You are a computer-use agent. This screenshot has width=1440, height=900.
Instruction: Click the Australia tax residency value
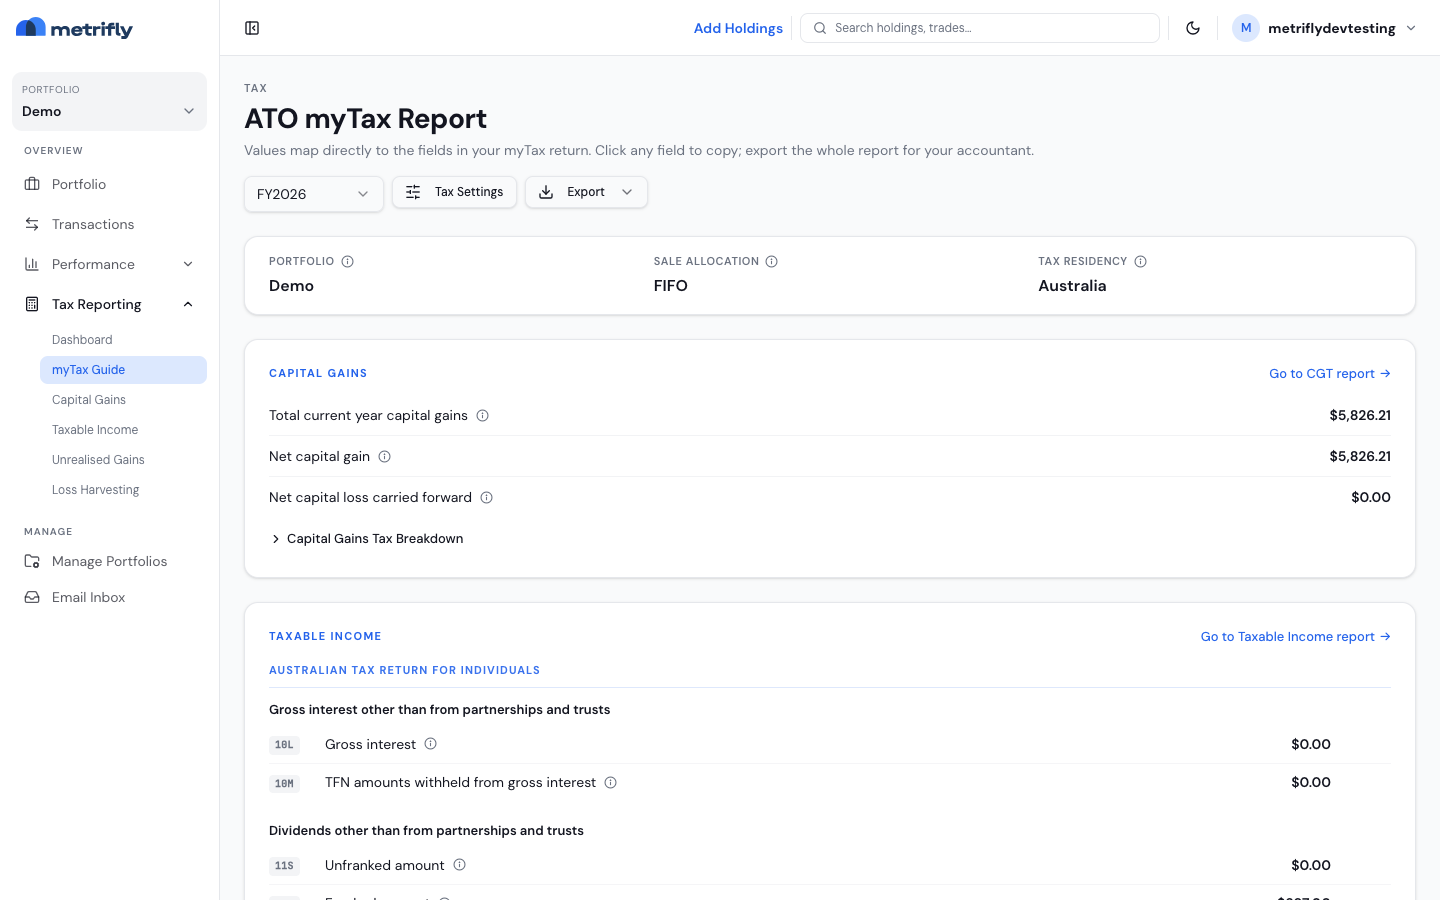tap(1072, 286)
